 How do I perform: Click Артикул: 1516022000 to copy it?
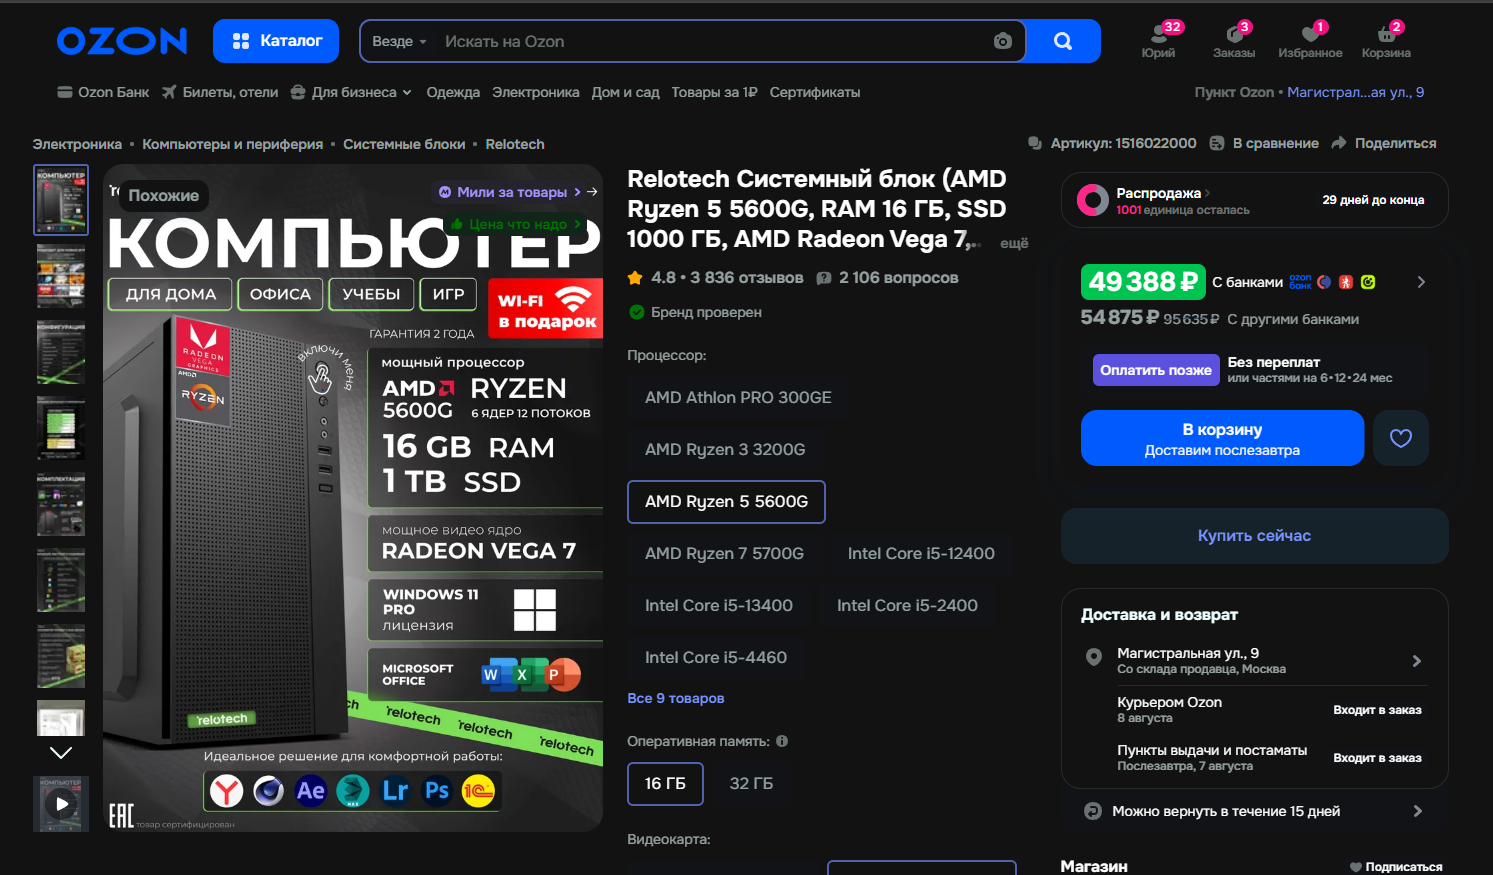1123,143
